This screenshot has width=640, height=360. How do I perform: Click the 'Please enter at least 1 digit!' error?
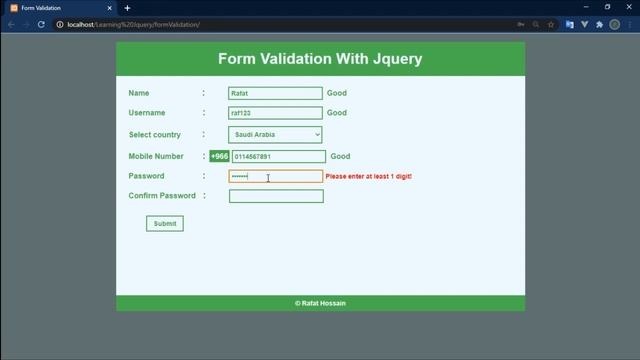(x=369, y=176)
